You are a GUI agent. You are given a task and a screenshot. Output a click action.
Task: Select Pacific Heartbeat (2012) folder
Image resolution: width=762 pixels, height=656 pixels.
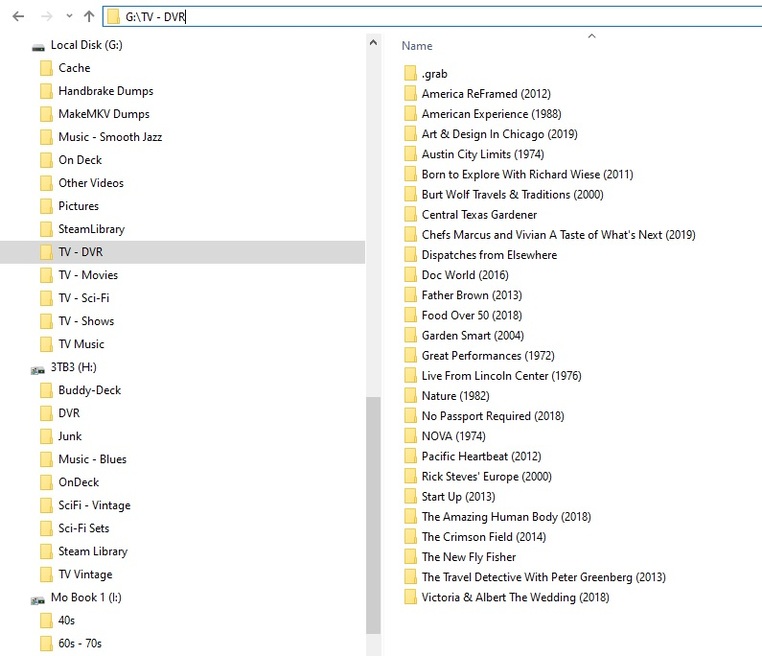click(481, 456)
